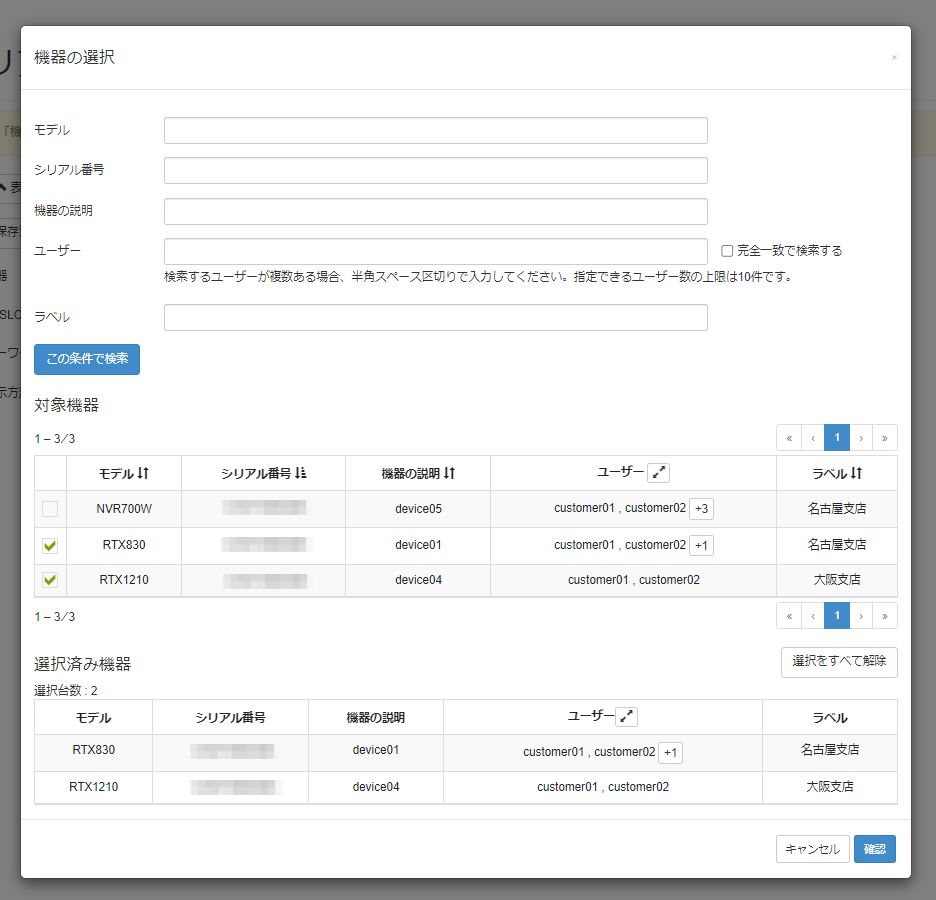Viewport: 936px width, 900px height.
Task: Go to last page in device pagination
Action: (884, 437)
